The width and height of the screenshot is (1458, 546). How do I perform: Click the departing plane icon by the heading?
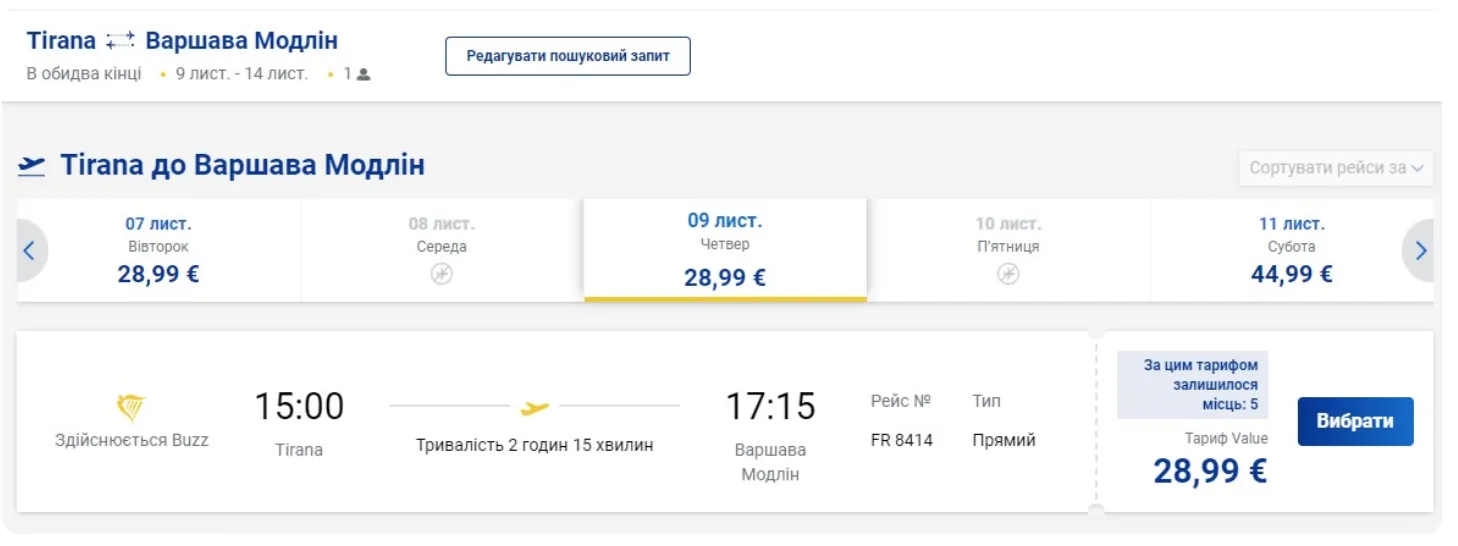32,165
